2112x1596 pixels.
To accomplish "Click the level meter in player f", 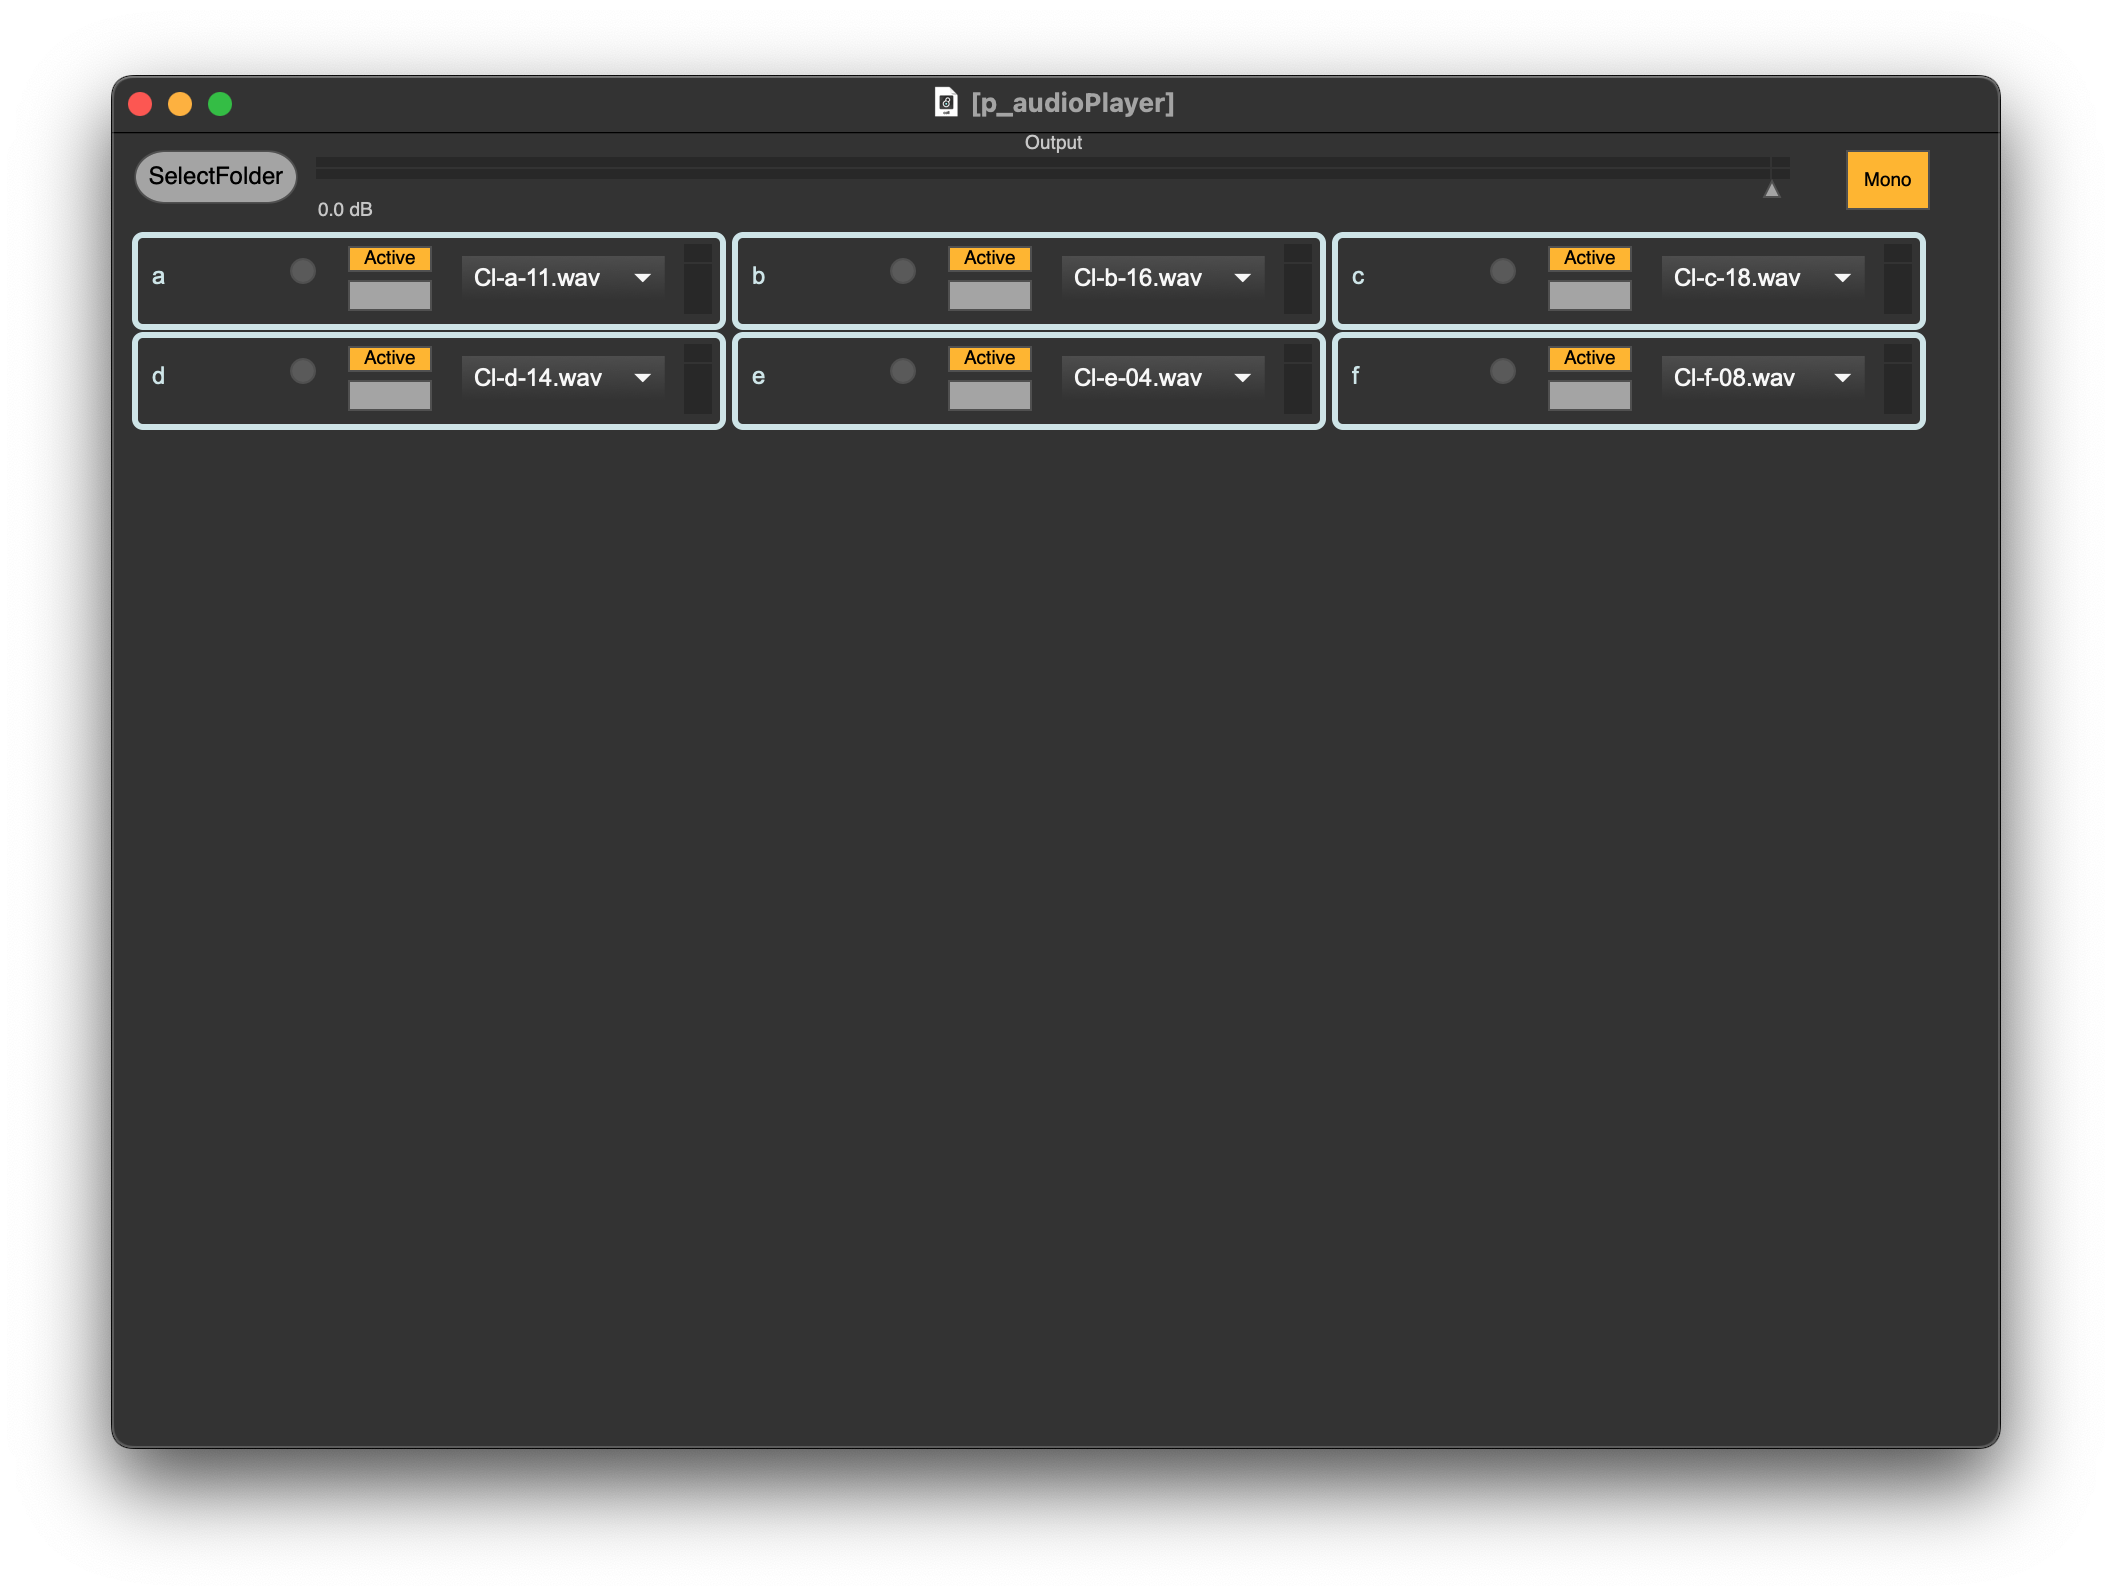I will click(1898, 379).
